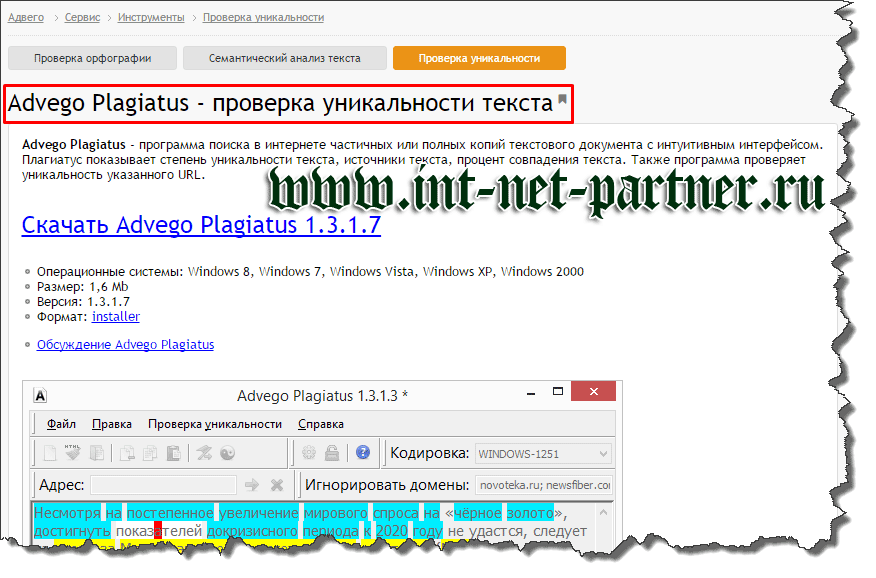Viewport: 876px width, 578px height.
Task: Click the Скачать Advego Plagiatus 1.3.1.7 link
Action: (201, 225)
